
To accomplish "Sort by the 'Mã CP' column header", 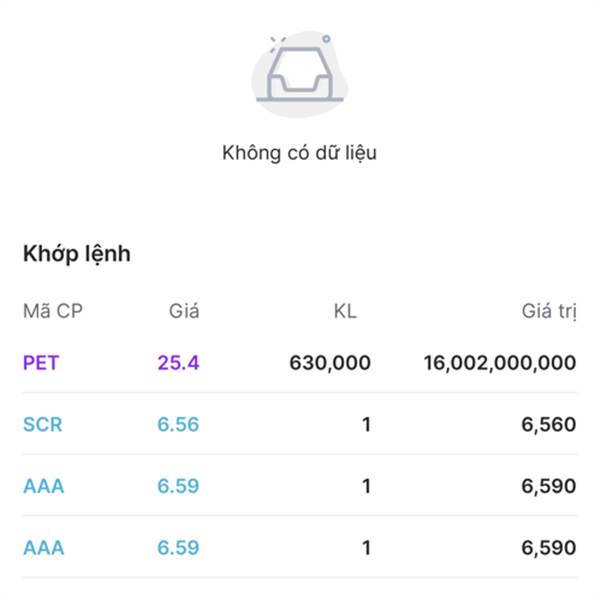I will tap(53, 311).
